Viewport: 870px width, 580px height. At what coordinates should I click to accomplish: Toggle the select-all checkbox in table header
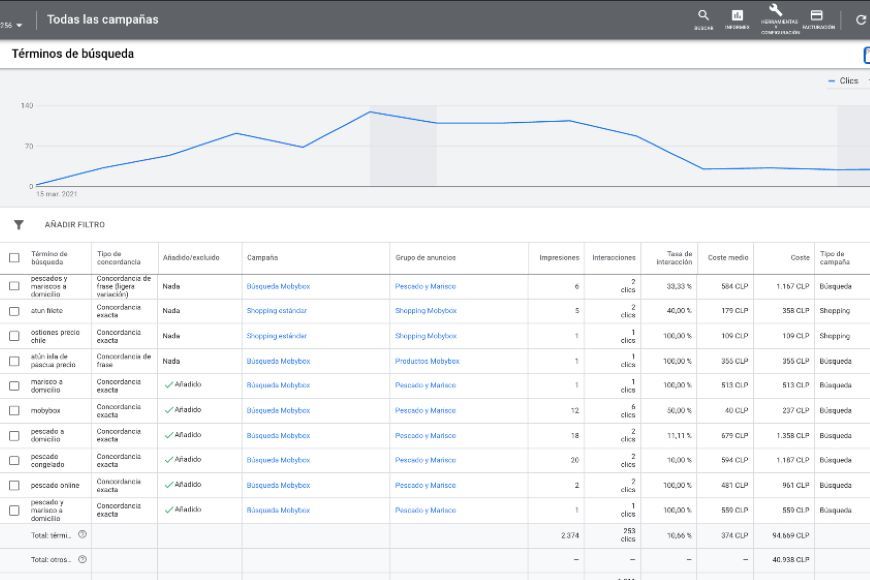[14, 258]
